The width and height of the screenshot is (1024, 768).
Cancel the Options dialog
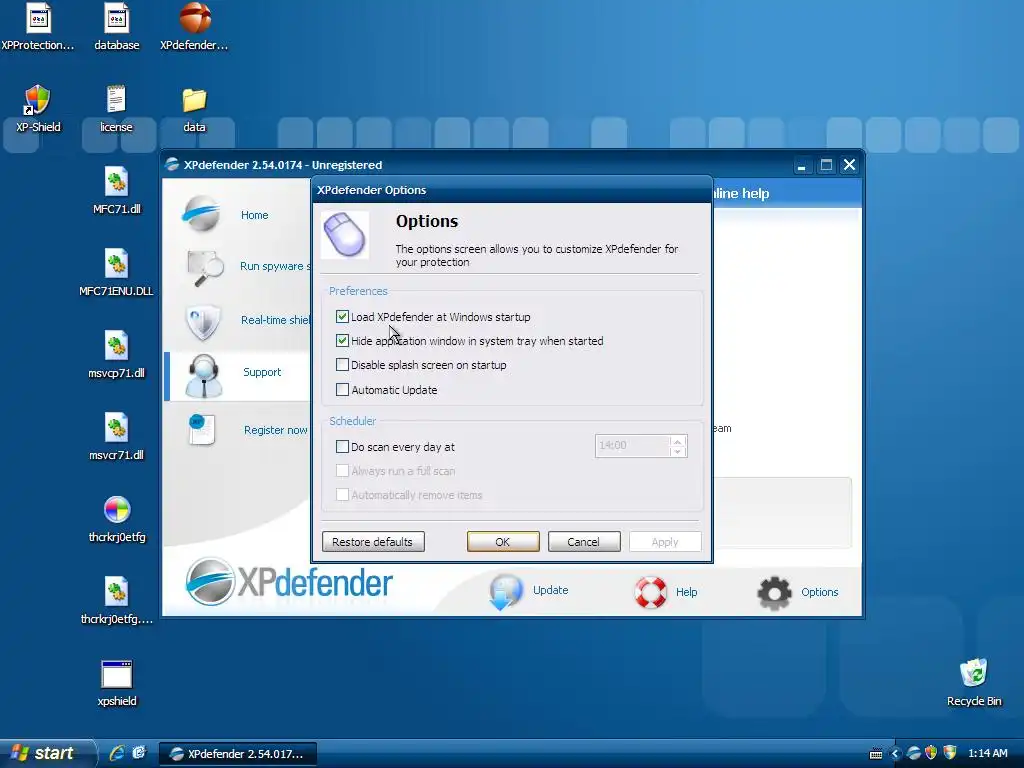(584, 542)
